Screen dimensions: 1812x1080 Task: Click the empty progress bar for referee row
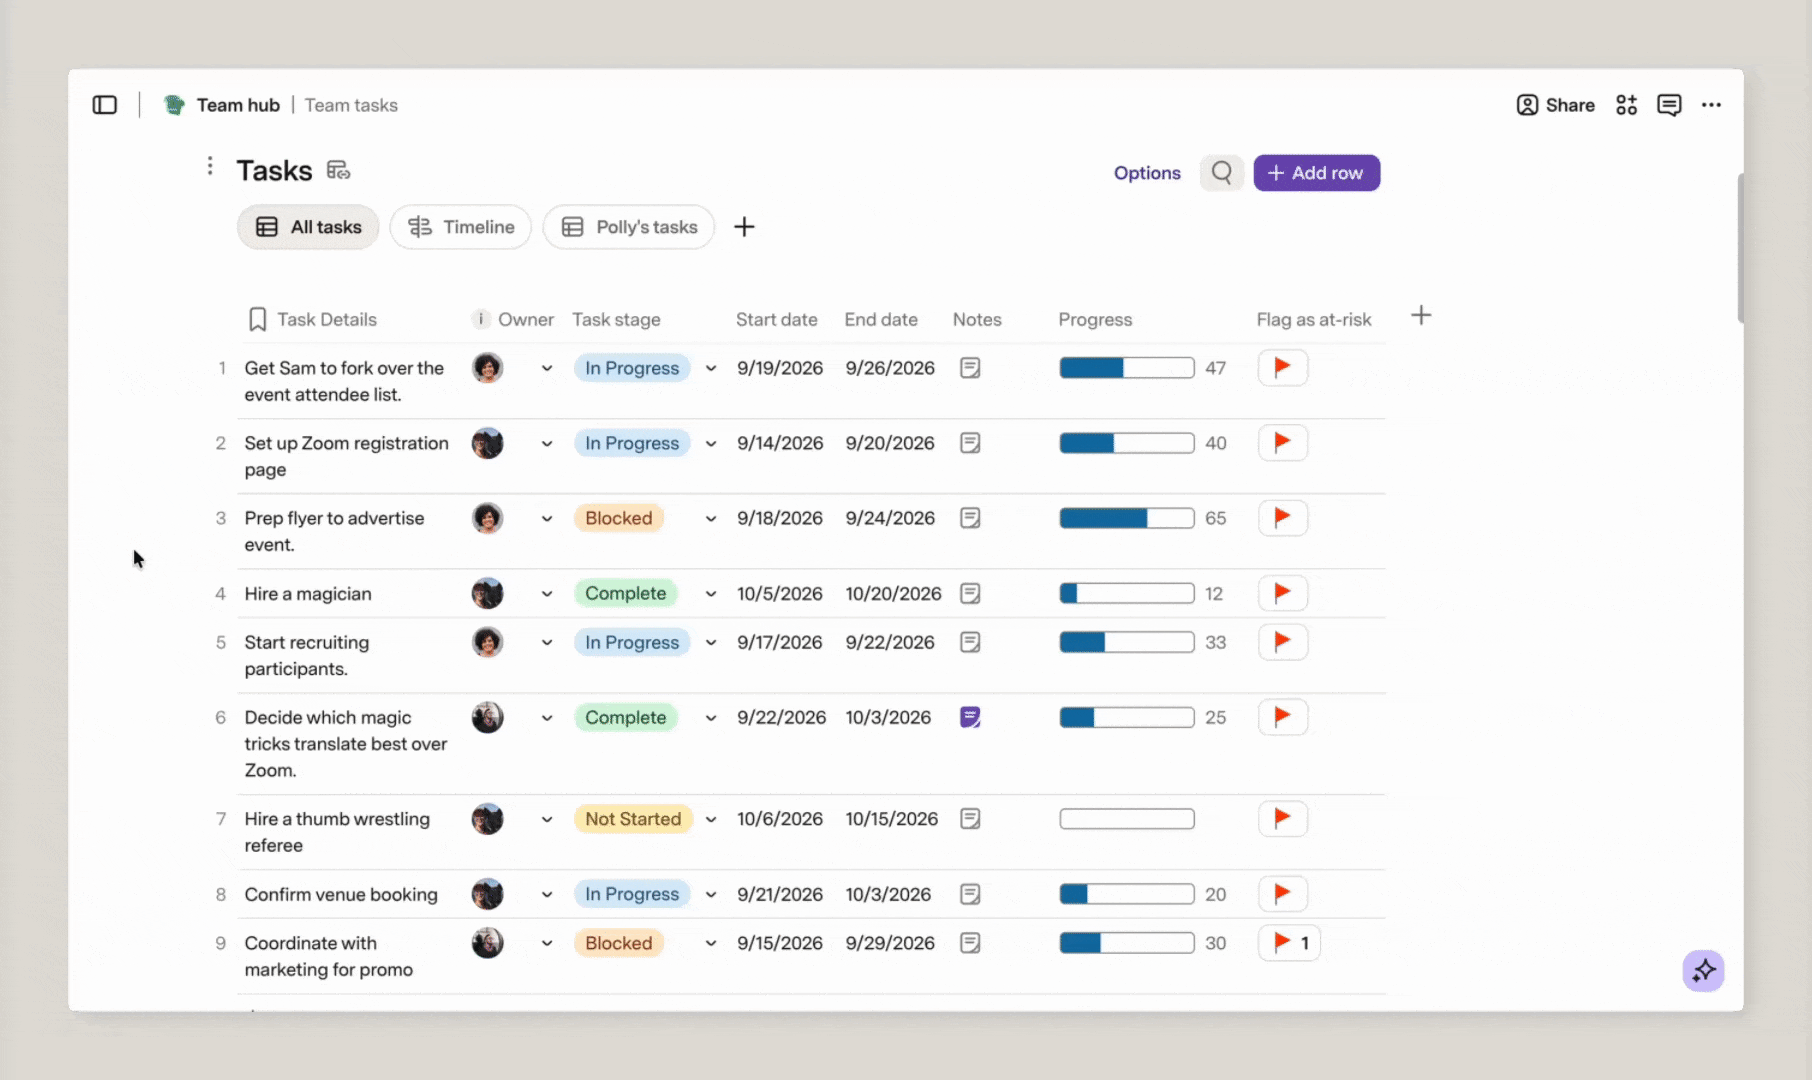[1127, 819]
